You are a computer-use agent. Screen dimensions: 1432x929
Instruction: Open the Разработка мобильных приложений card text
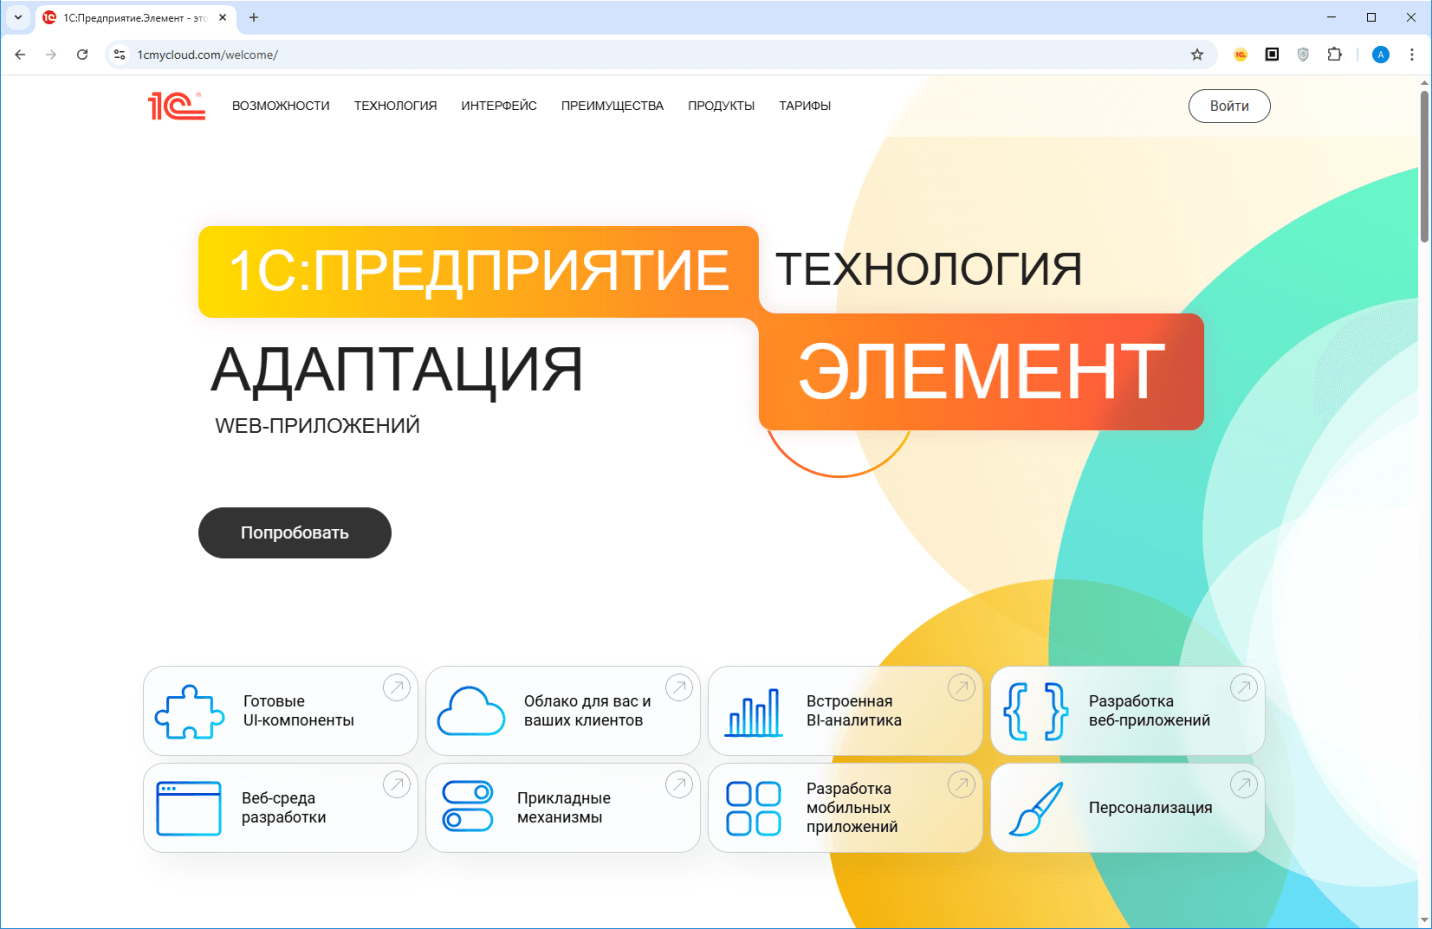[852, 808]
